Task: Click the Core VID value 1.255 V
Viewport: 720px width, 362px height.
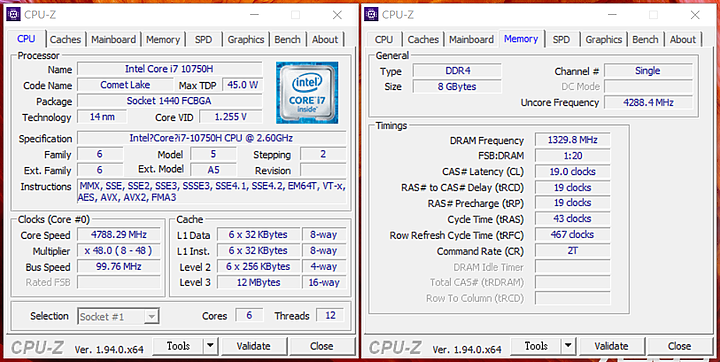Action: (231, 117)
